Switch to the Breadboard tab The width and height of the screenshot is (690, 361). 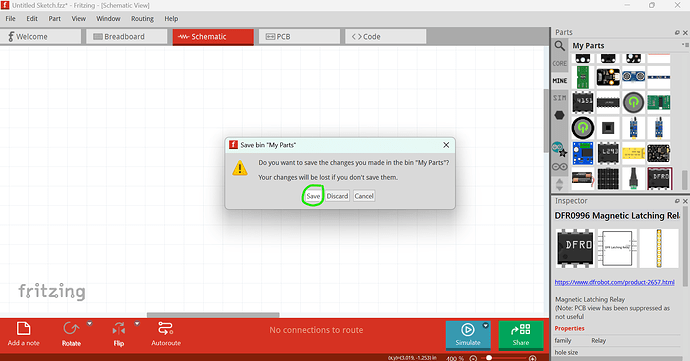(x=127, y=37)
